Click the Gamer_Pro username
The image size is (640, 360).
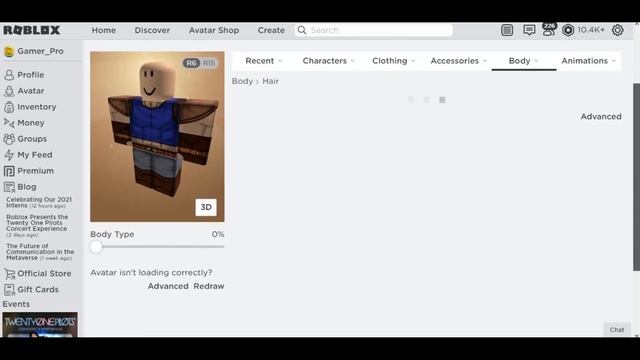(40, 51)
